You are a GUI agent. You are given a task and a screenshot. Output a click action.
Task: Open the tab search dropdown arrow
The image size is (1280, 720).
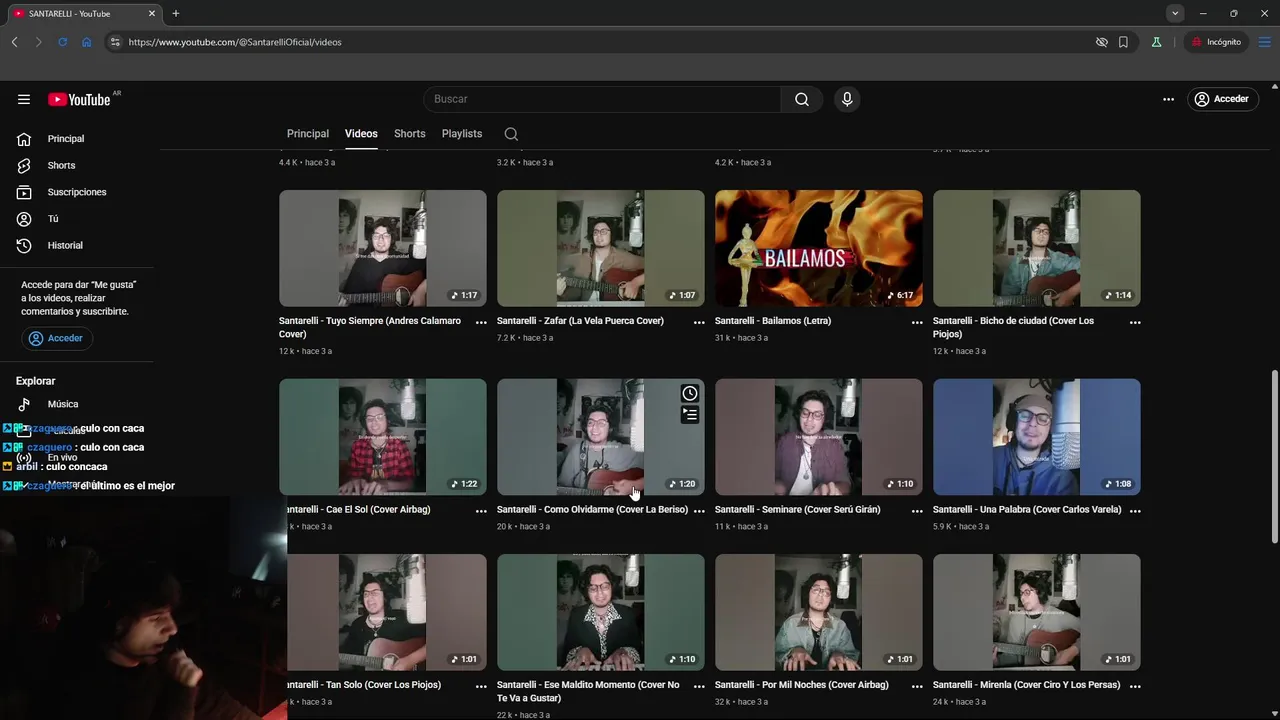tap(1175, 13)
